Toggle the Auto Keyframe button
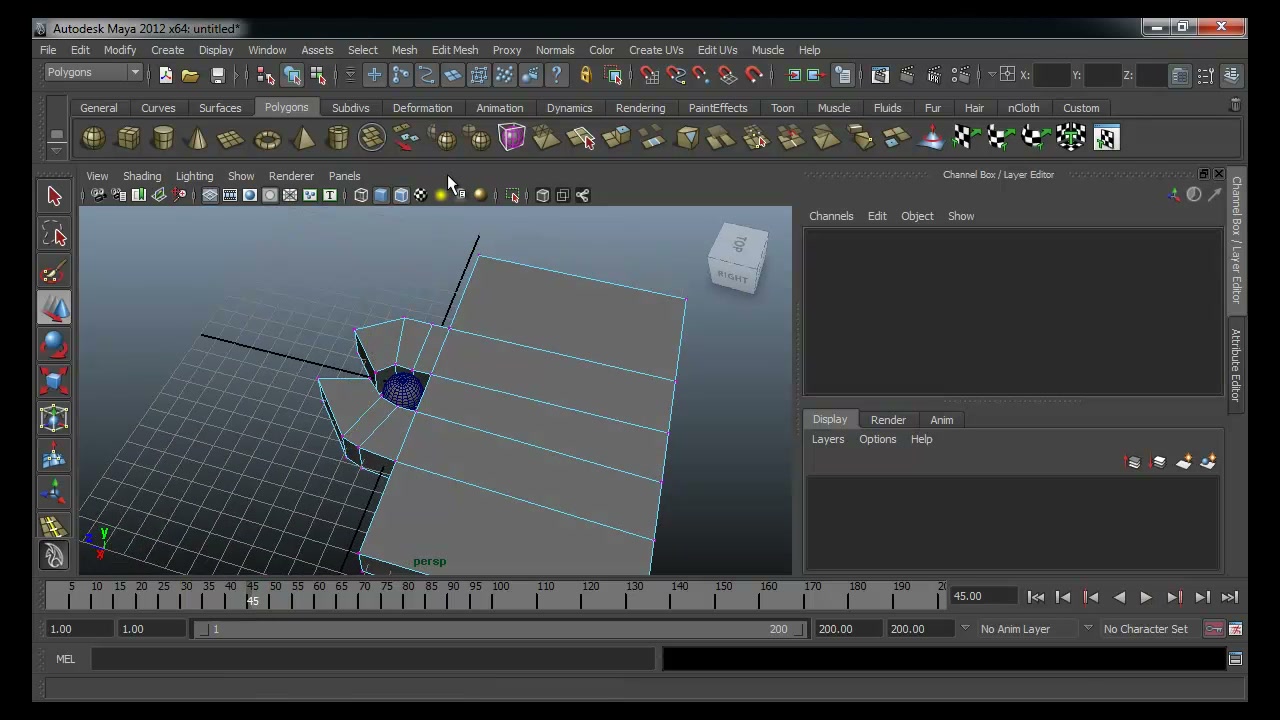 1214,629
